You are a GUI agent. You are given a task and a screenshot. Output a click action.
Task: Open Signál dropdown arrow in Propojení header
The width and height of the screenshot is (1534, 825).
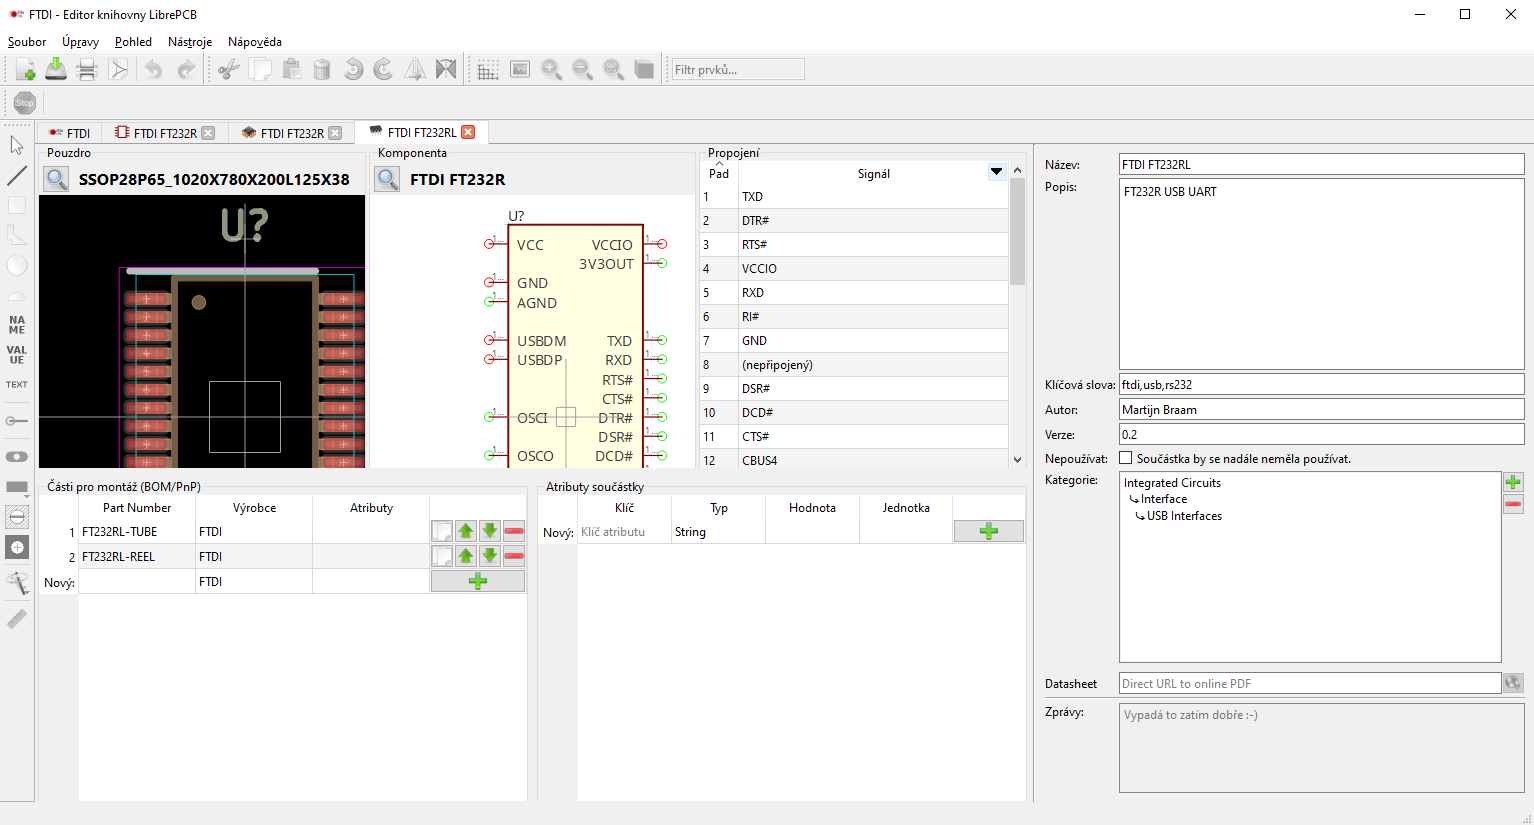click(x=996, y=172)
